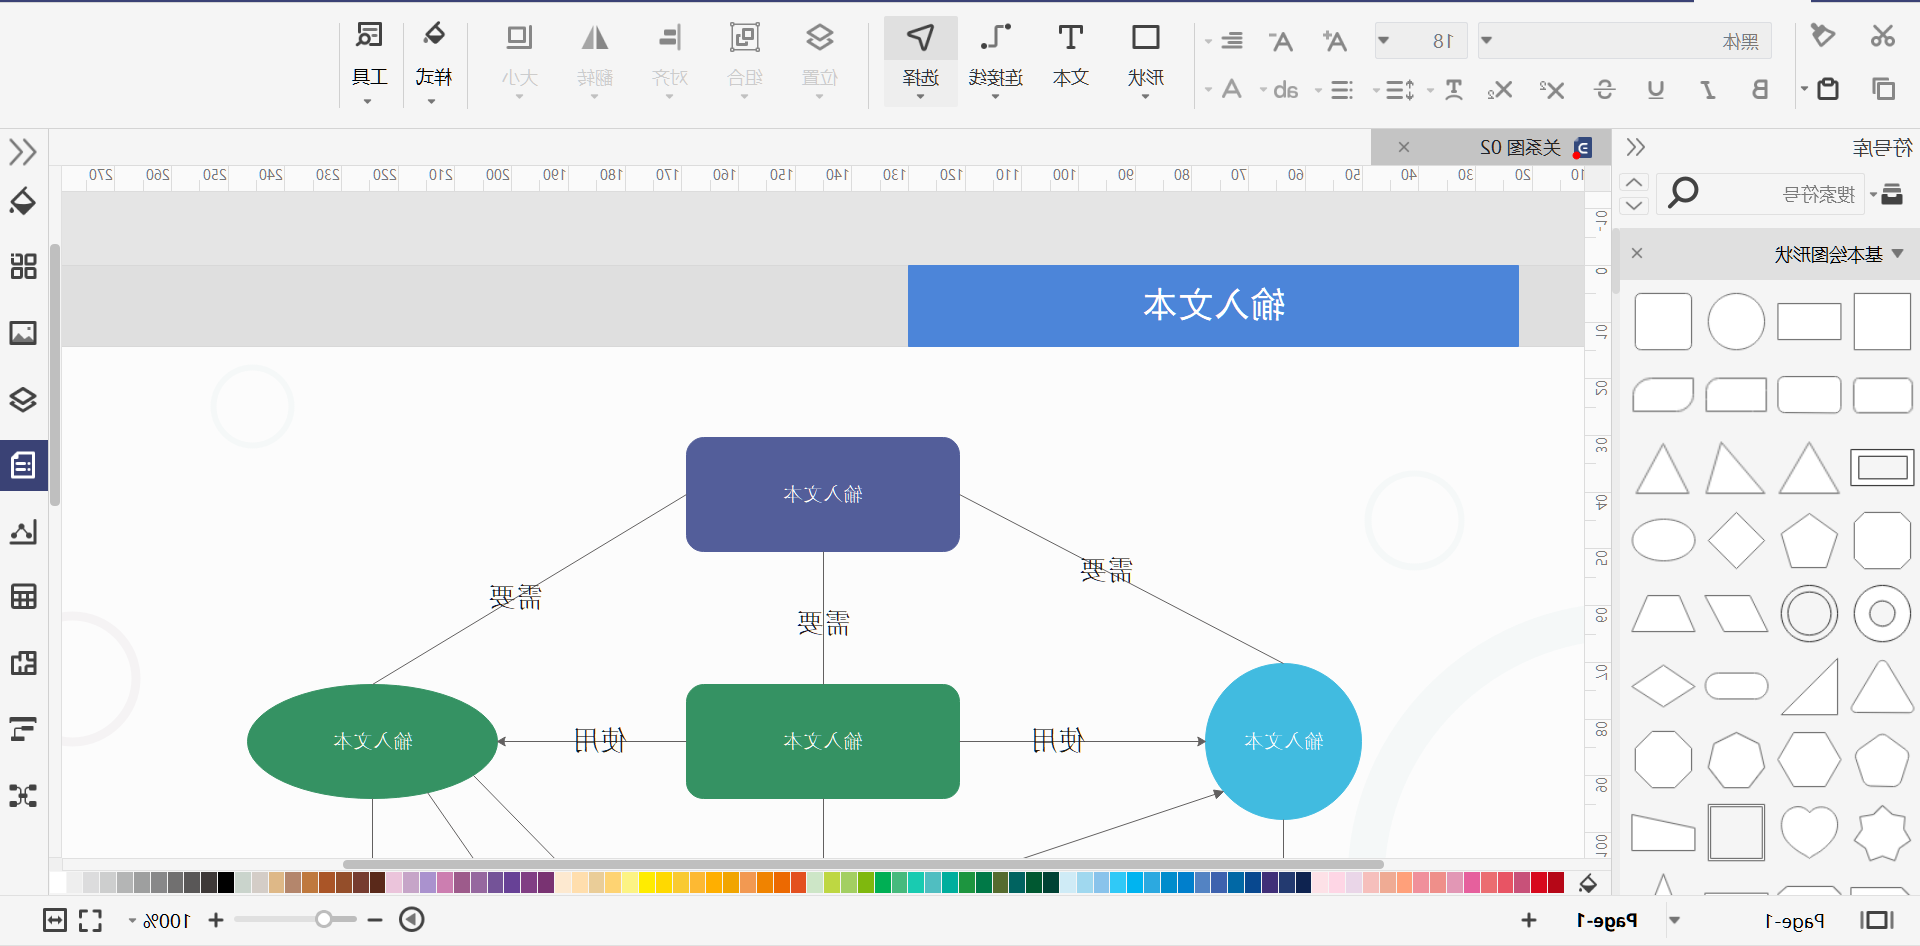This screenshot has height=946, width=1920.
Task: Click the zoom slider handle
Action: (324, 919)
